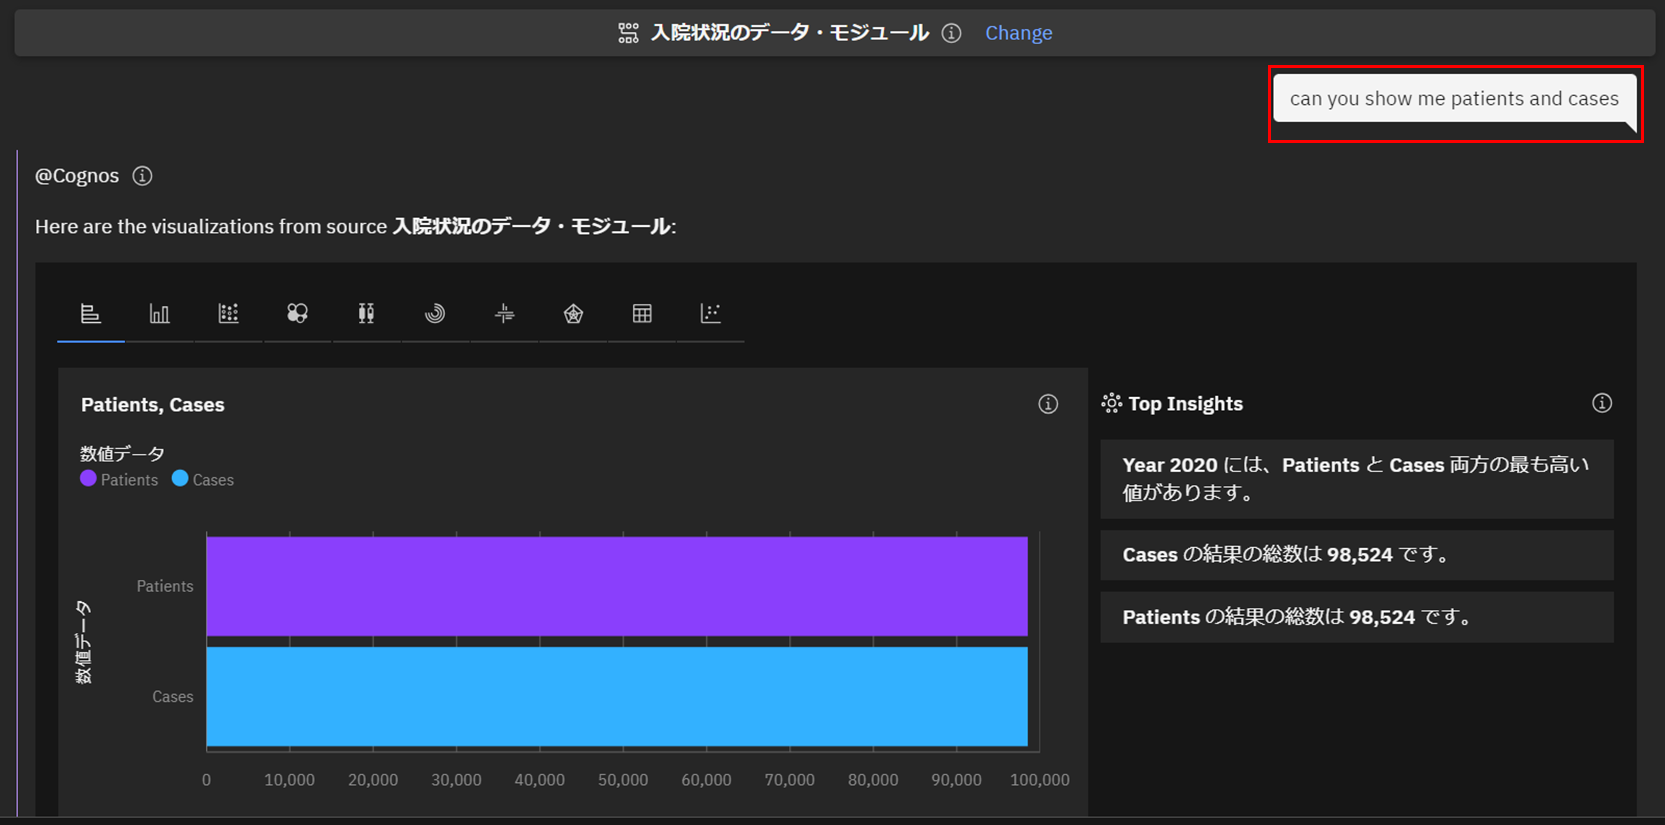Select the purple Patients bar
Screen dimensions: 1665x825
tap(617, 586)
